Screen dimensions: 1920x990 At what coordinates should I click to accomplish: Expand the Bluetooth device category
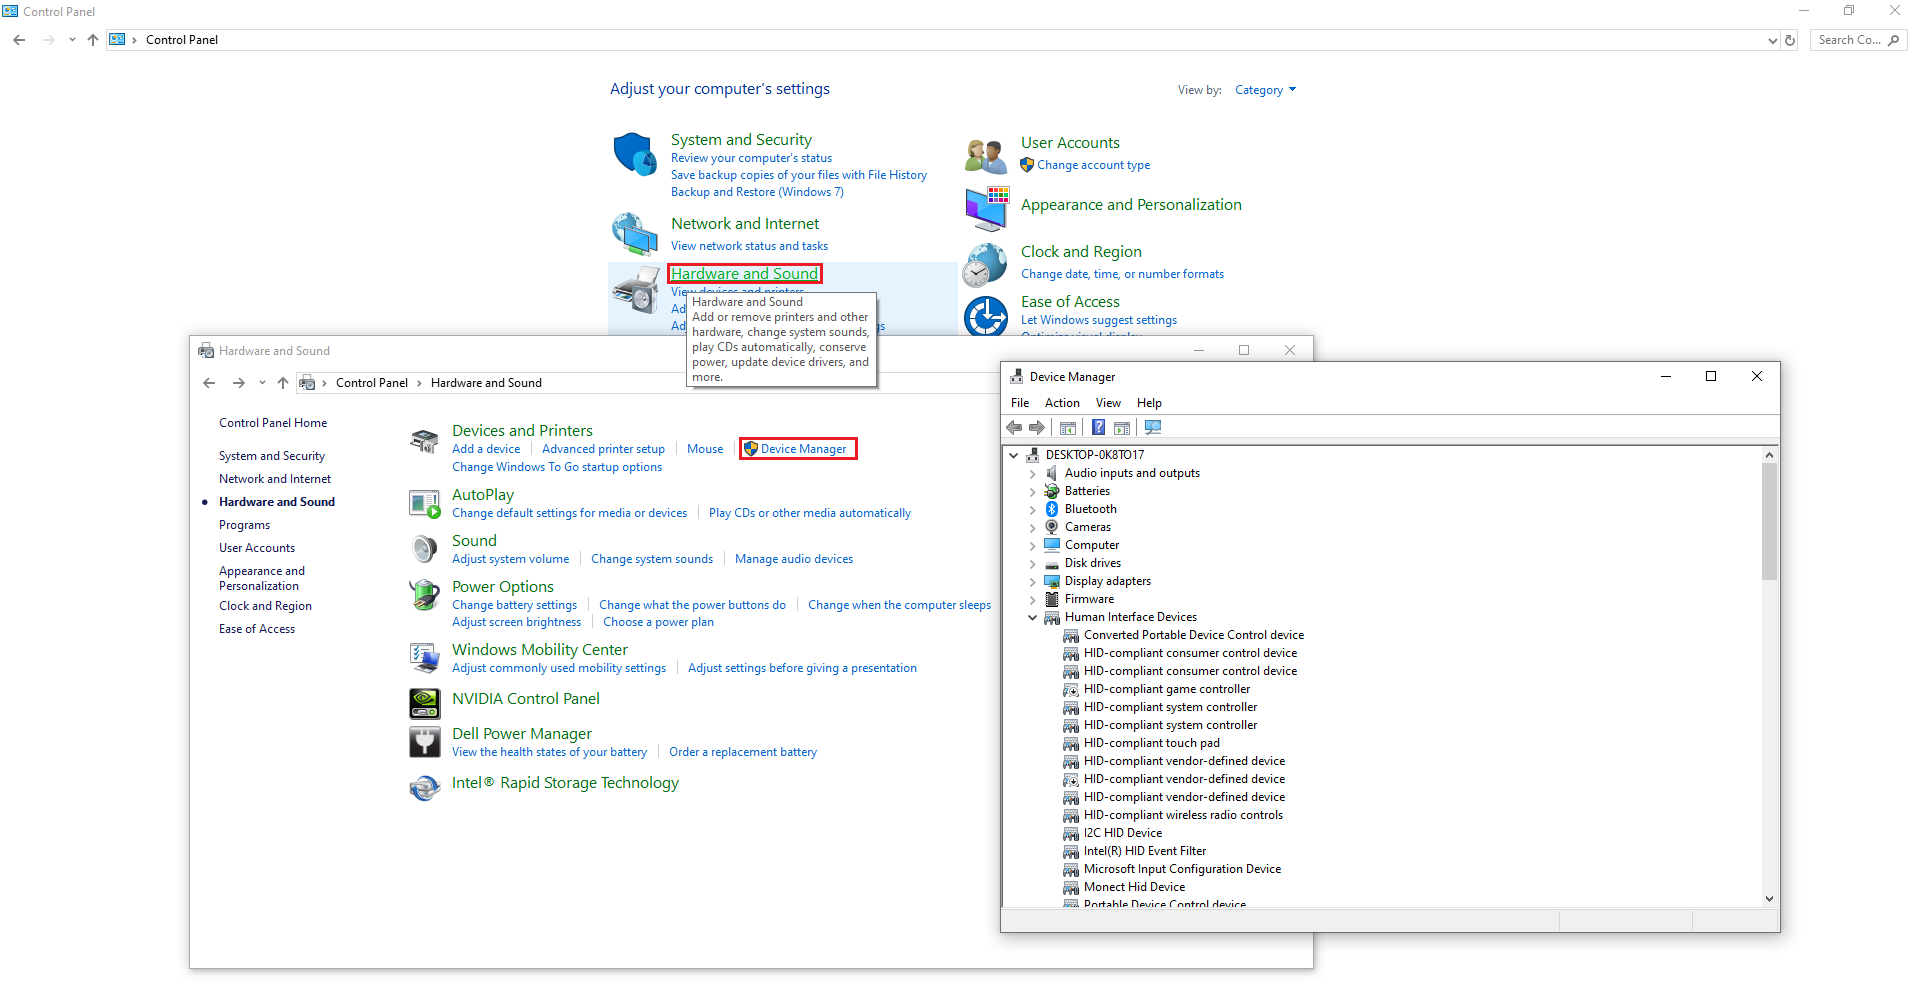point(1033,509)
